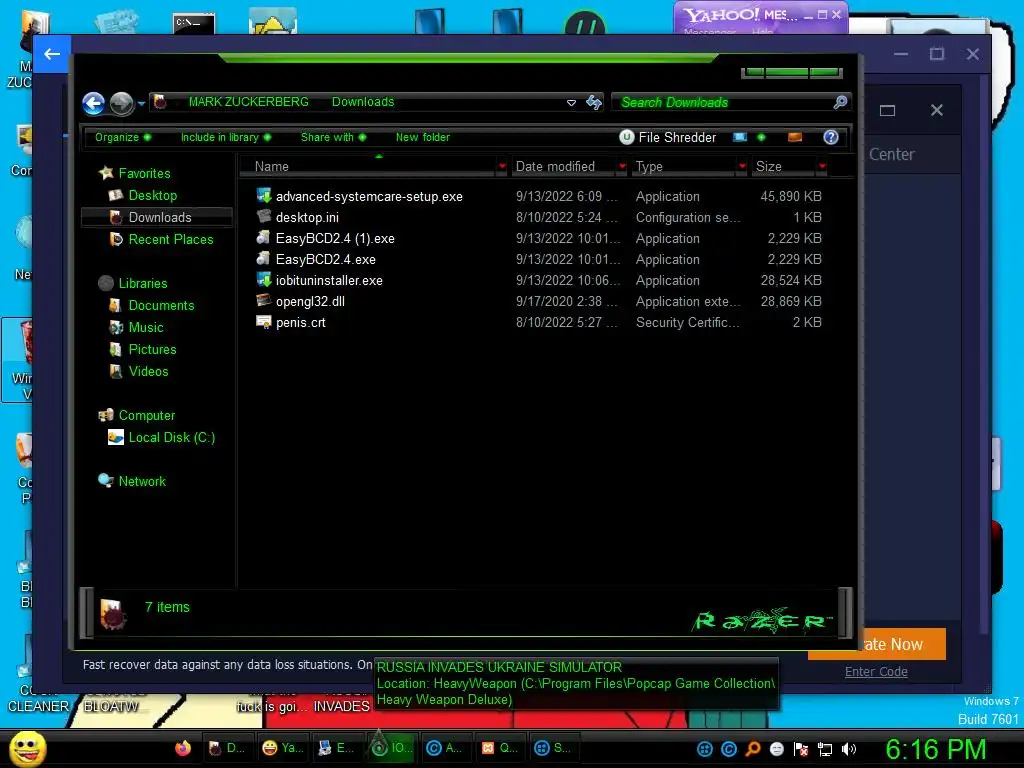Select opengl32.dll file
The width and height of the screenshot is (1024, 768).
310,301
